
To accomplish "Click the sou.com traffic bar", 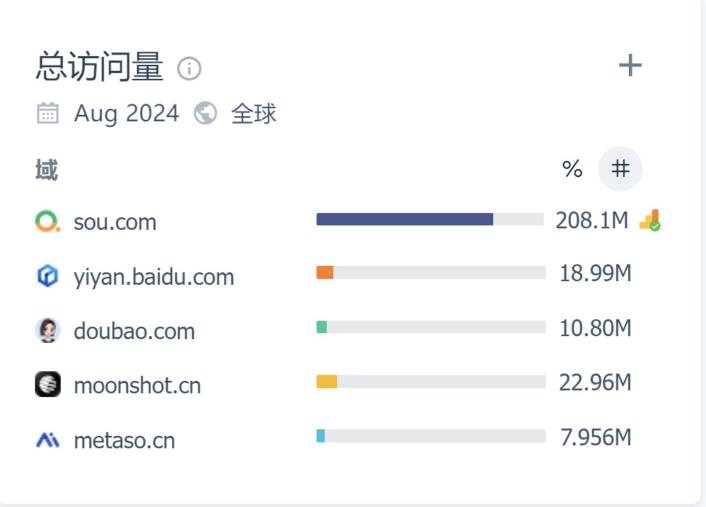I will [x=405, y=219].
